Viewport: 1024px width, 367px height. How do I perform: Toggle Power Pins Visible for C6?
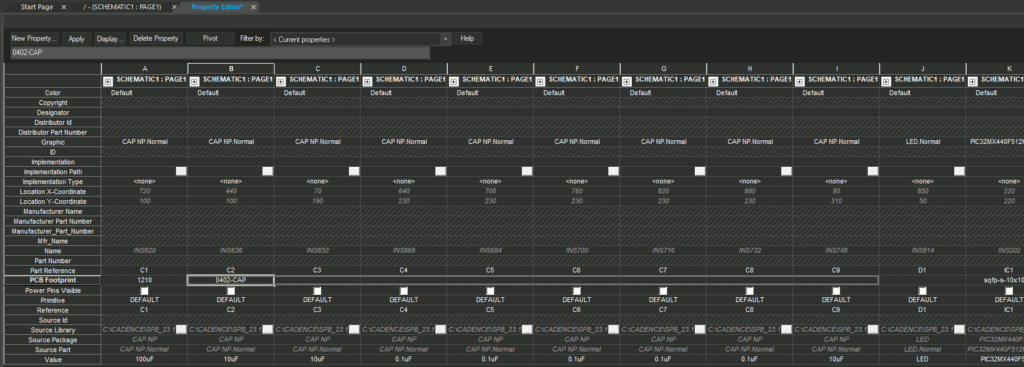point(577,291)
